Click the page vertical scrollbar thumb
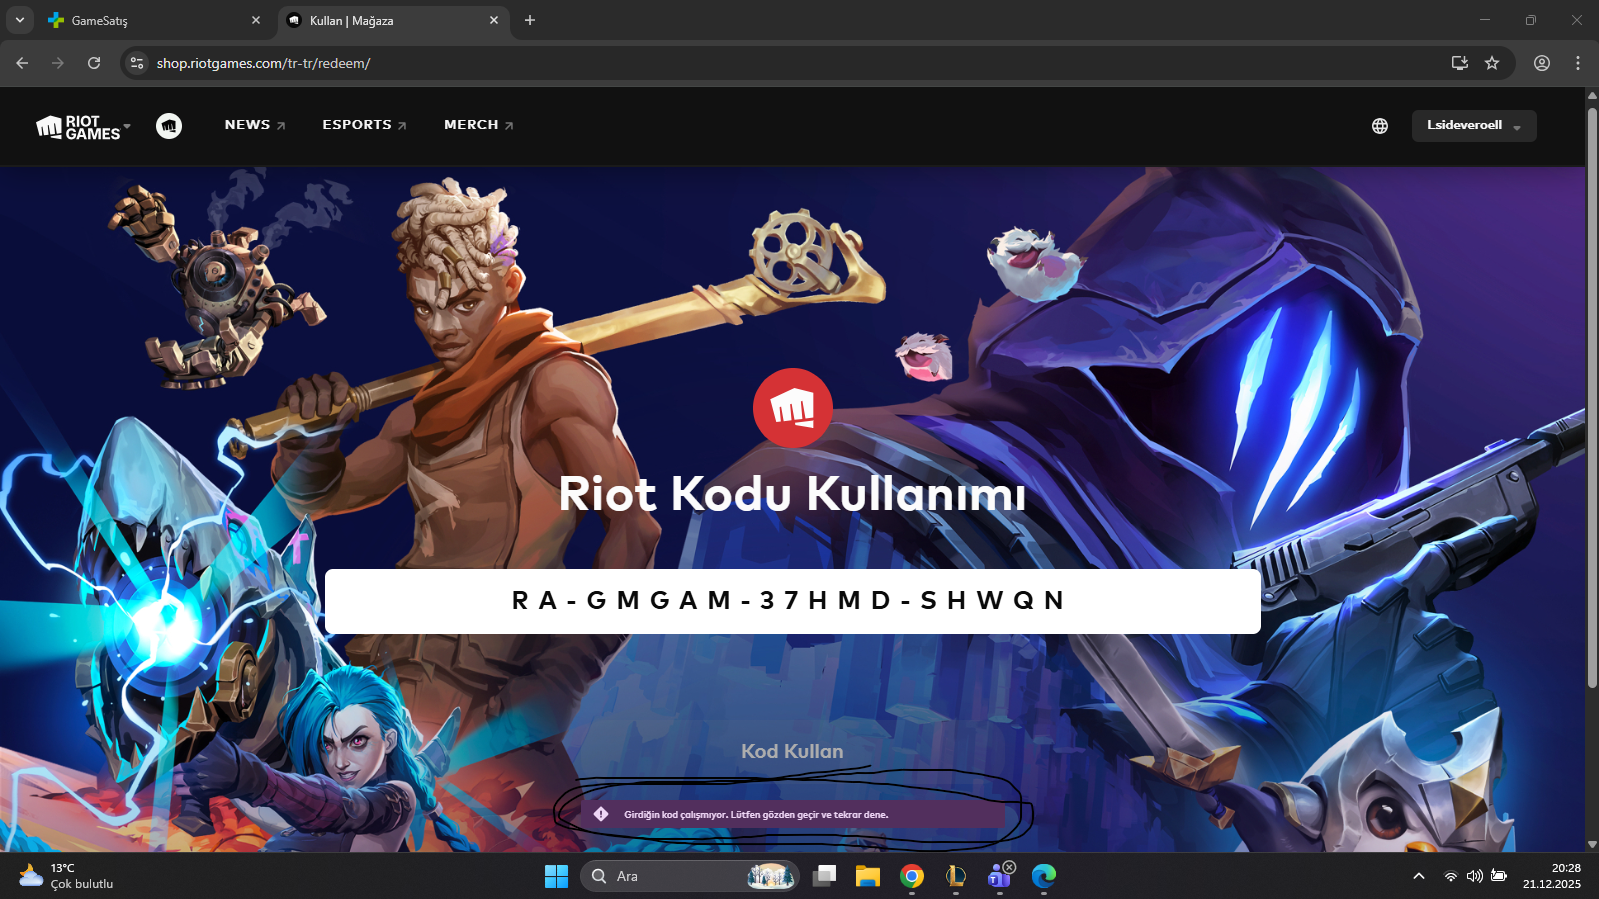This screenshot has height=899, width=1599. (1592, 397)
